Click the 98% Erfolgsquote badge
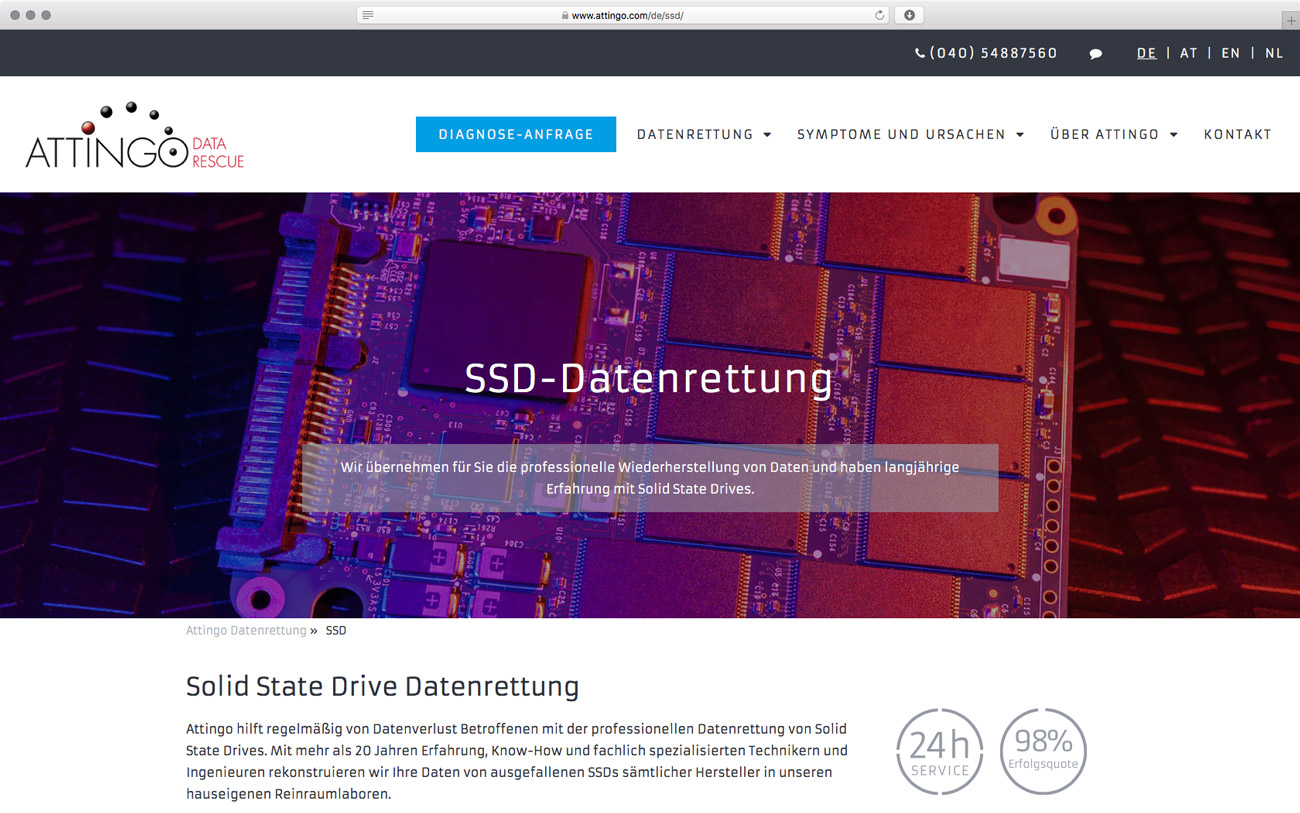 pyautogui.click(x=1043, y=752)
